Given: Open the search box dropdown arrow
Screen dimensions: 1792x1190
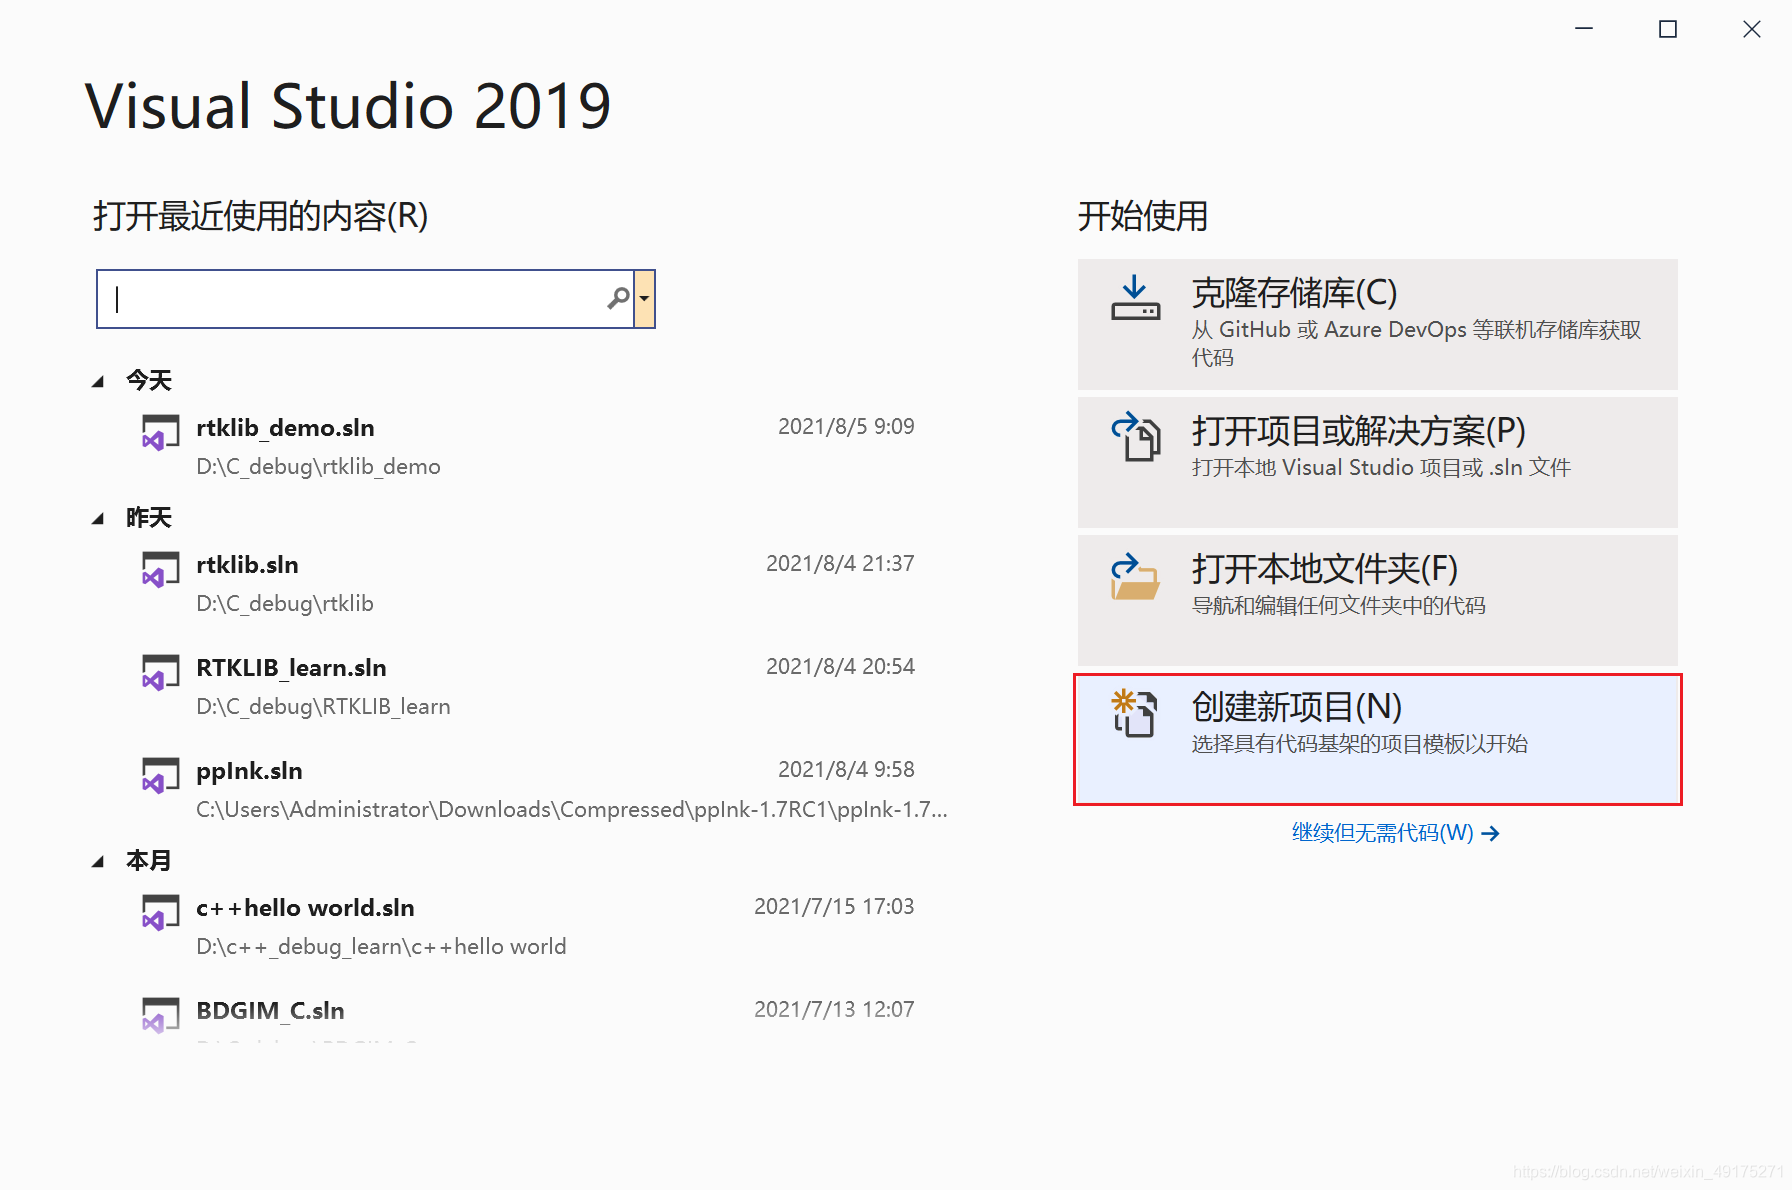Looking at the screenshot, I should 645,298.
